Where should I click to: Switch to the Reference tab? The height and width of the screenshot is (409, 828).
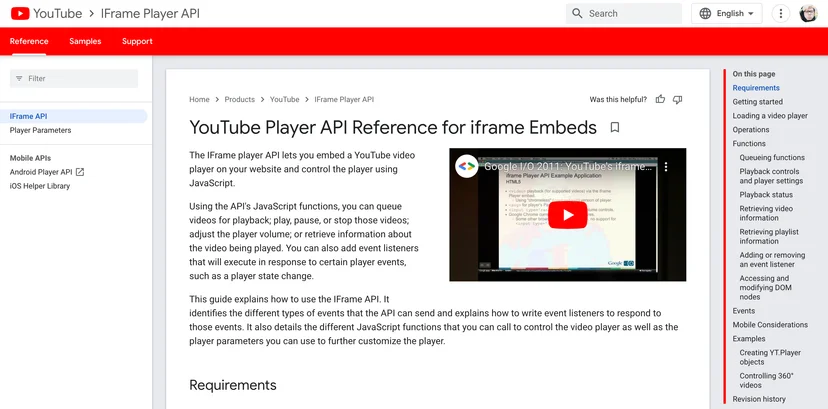(29, 41)
